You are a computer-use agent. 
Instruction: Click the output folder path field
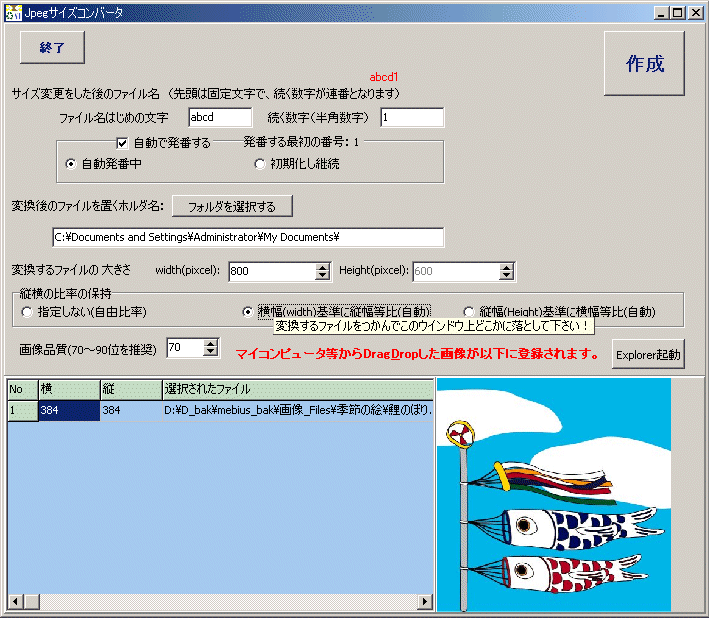click(x=247, y=237)
